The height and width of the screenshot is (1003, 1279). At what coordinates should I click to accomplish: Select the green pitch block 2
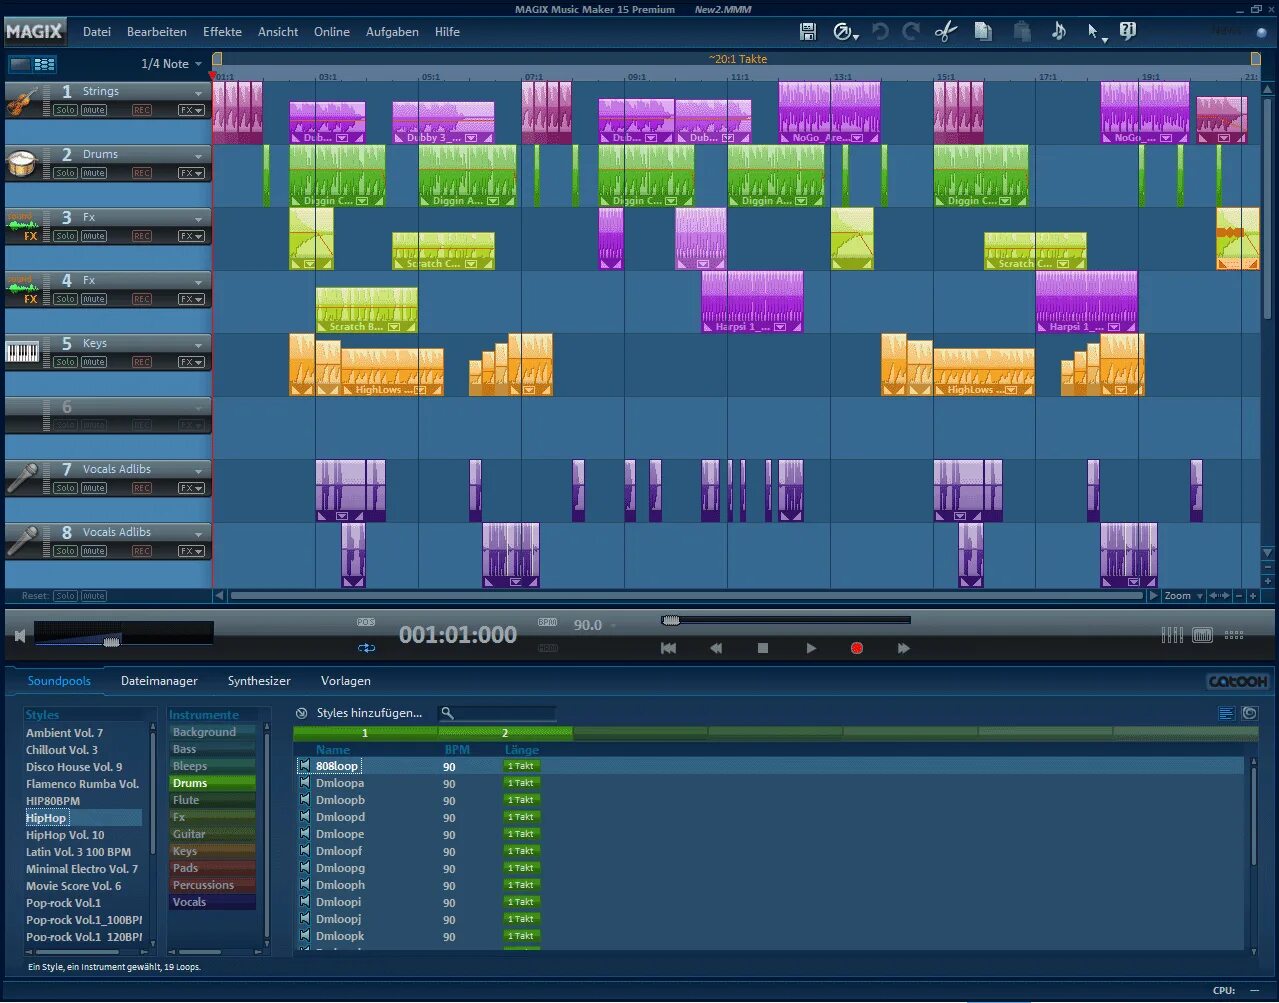(504, 733)
